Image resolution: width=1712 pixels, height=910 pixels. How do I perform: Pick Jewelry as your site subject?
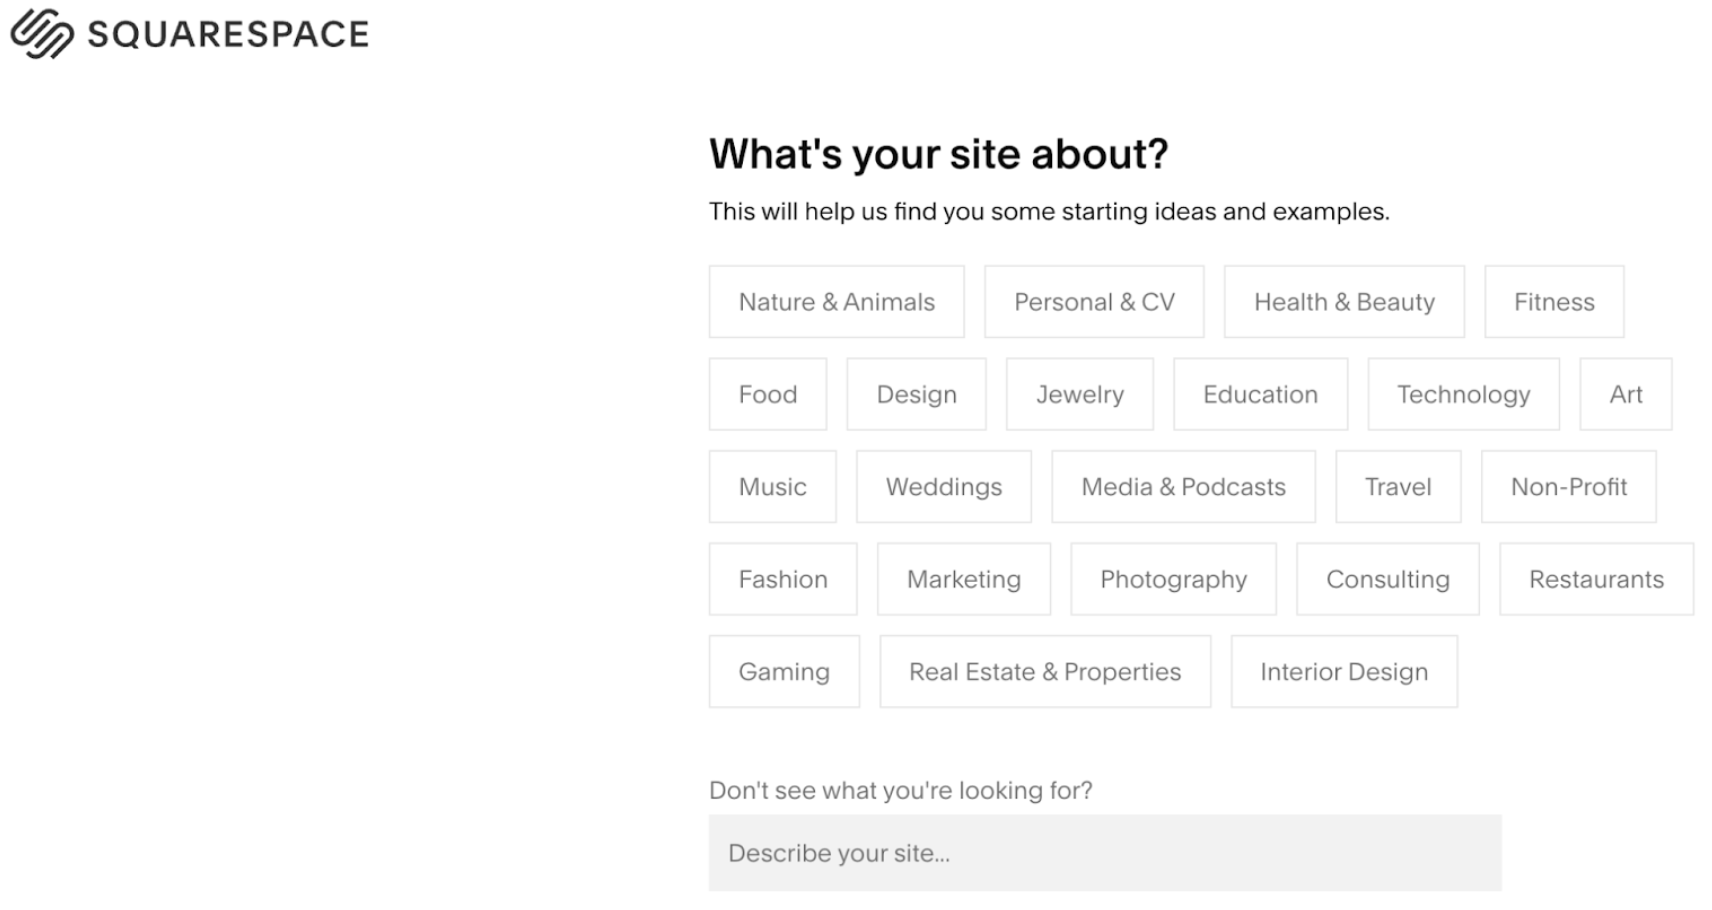point(1079,394)
